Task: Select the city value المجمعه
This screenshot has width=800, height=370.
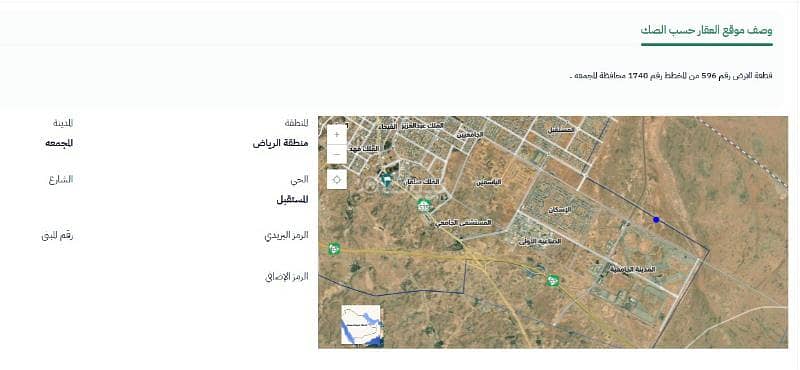Action: [x=59, y=143]
